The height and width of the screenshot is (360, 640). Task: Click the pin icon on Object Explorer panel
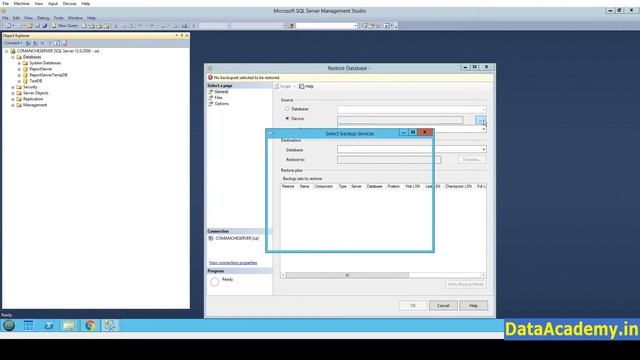182,36
